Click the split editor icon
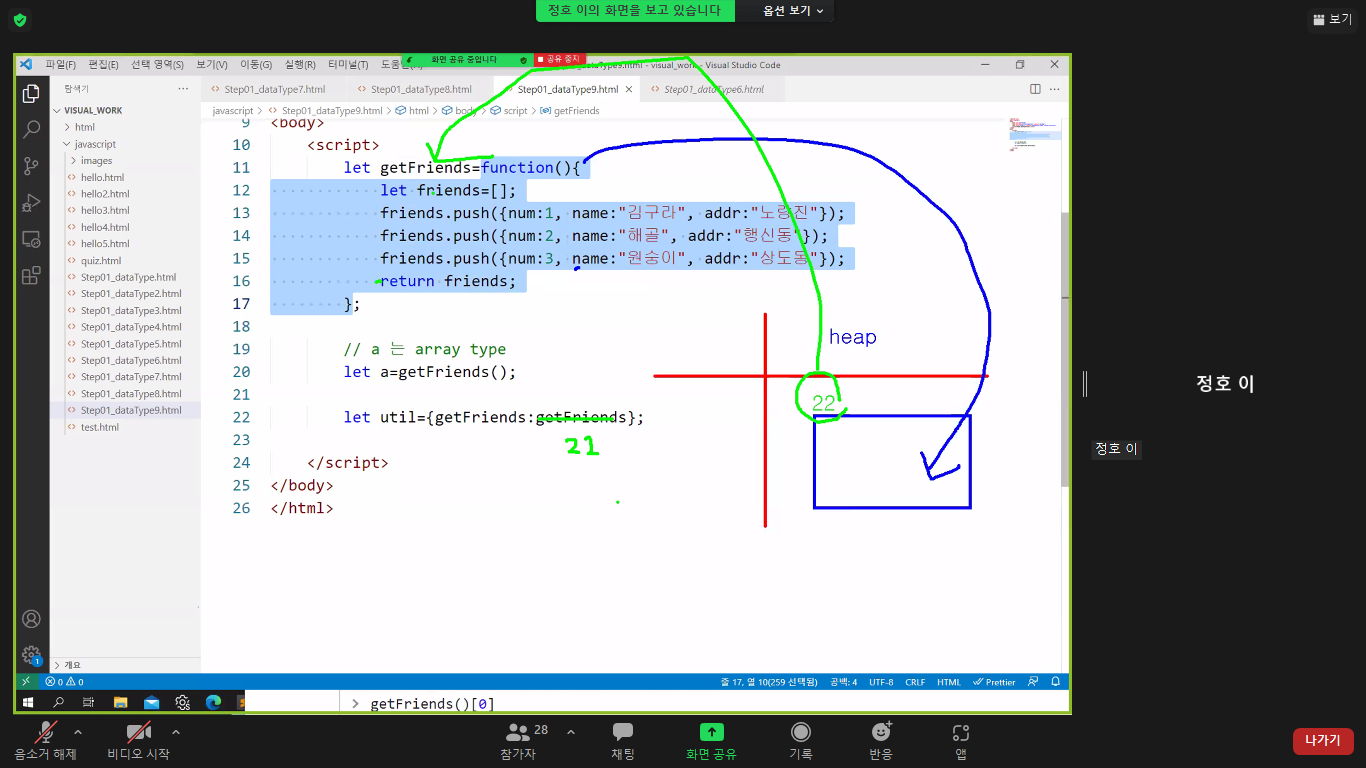 (x=1035, y=89)
